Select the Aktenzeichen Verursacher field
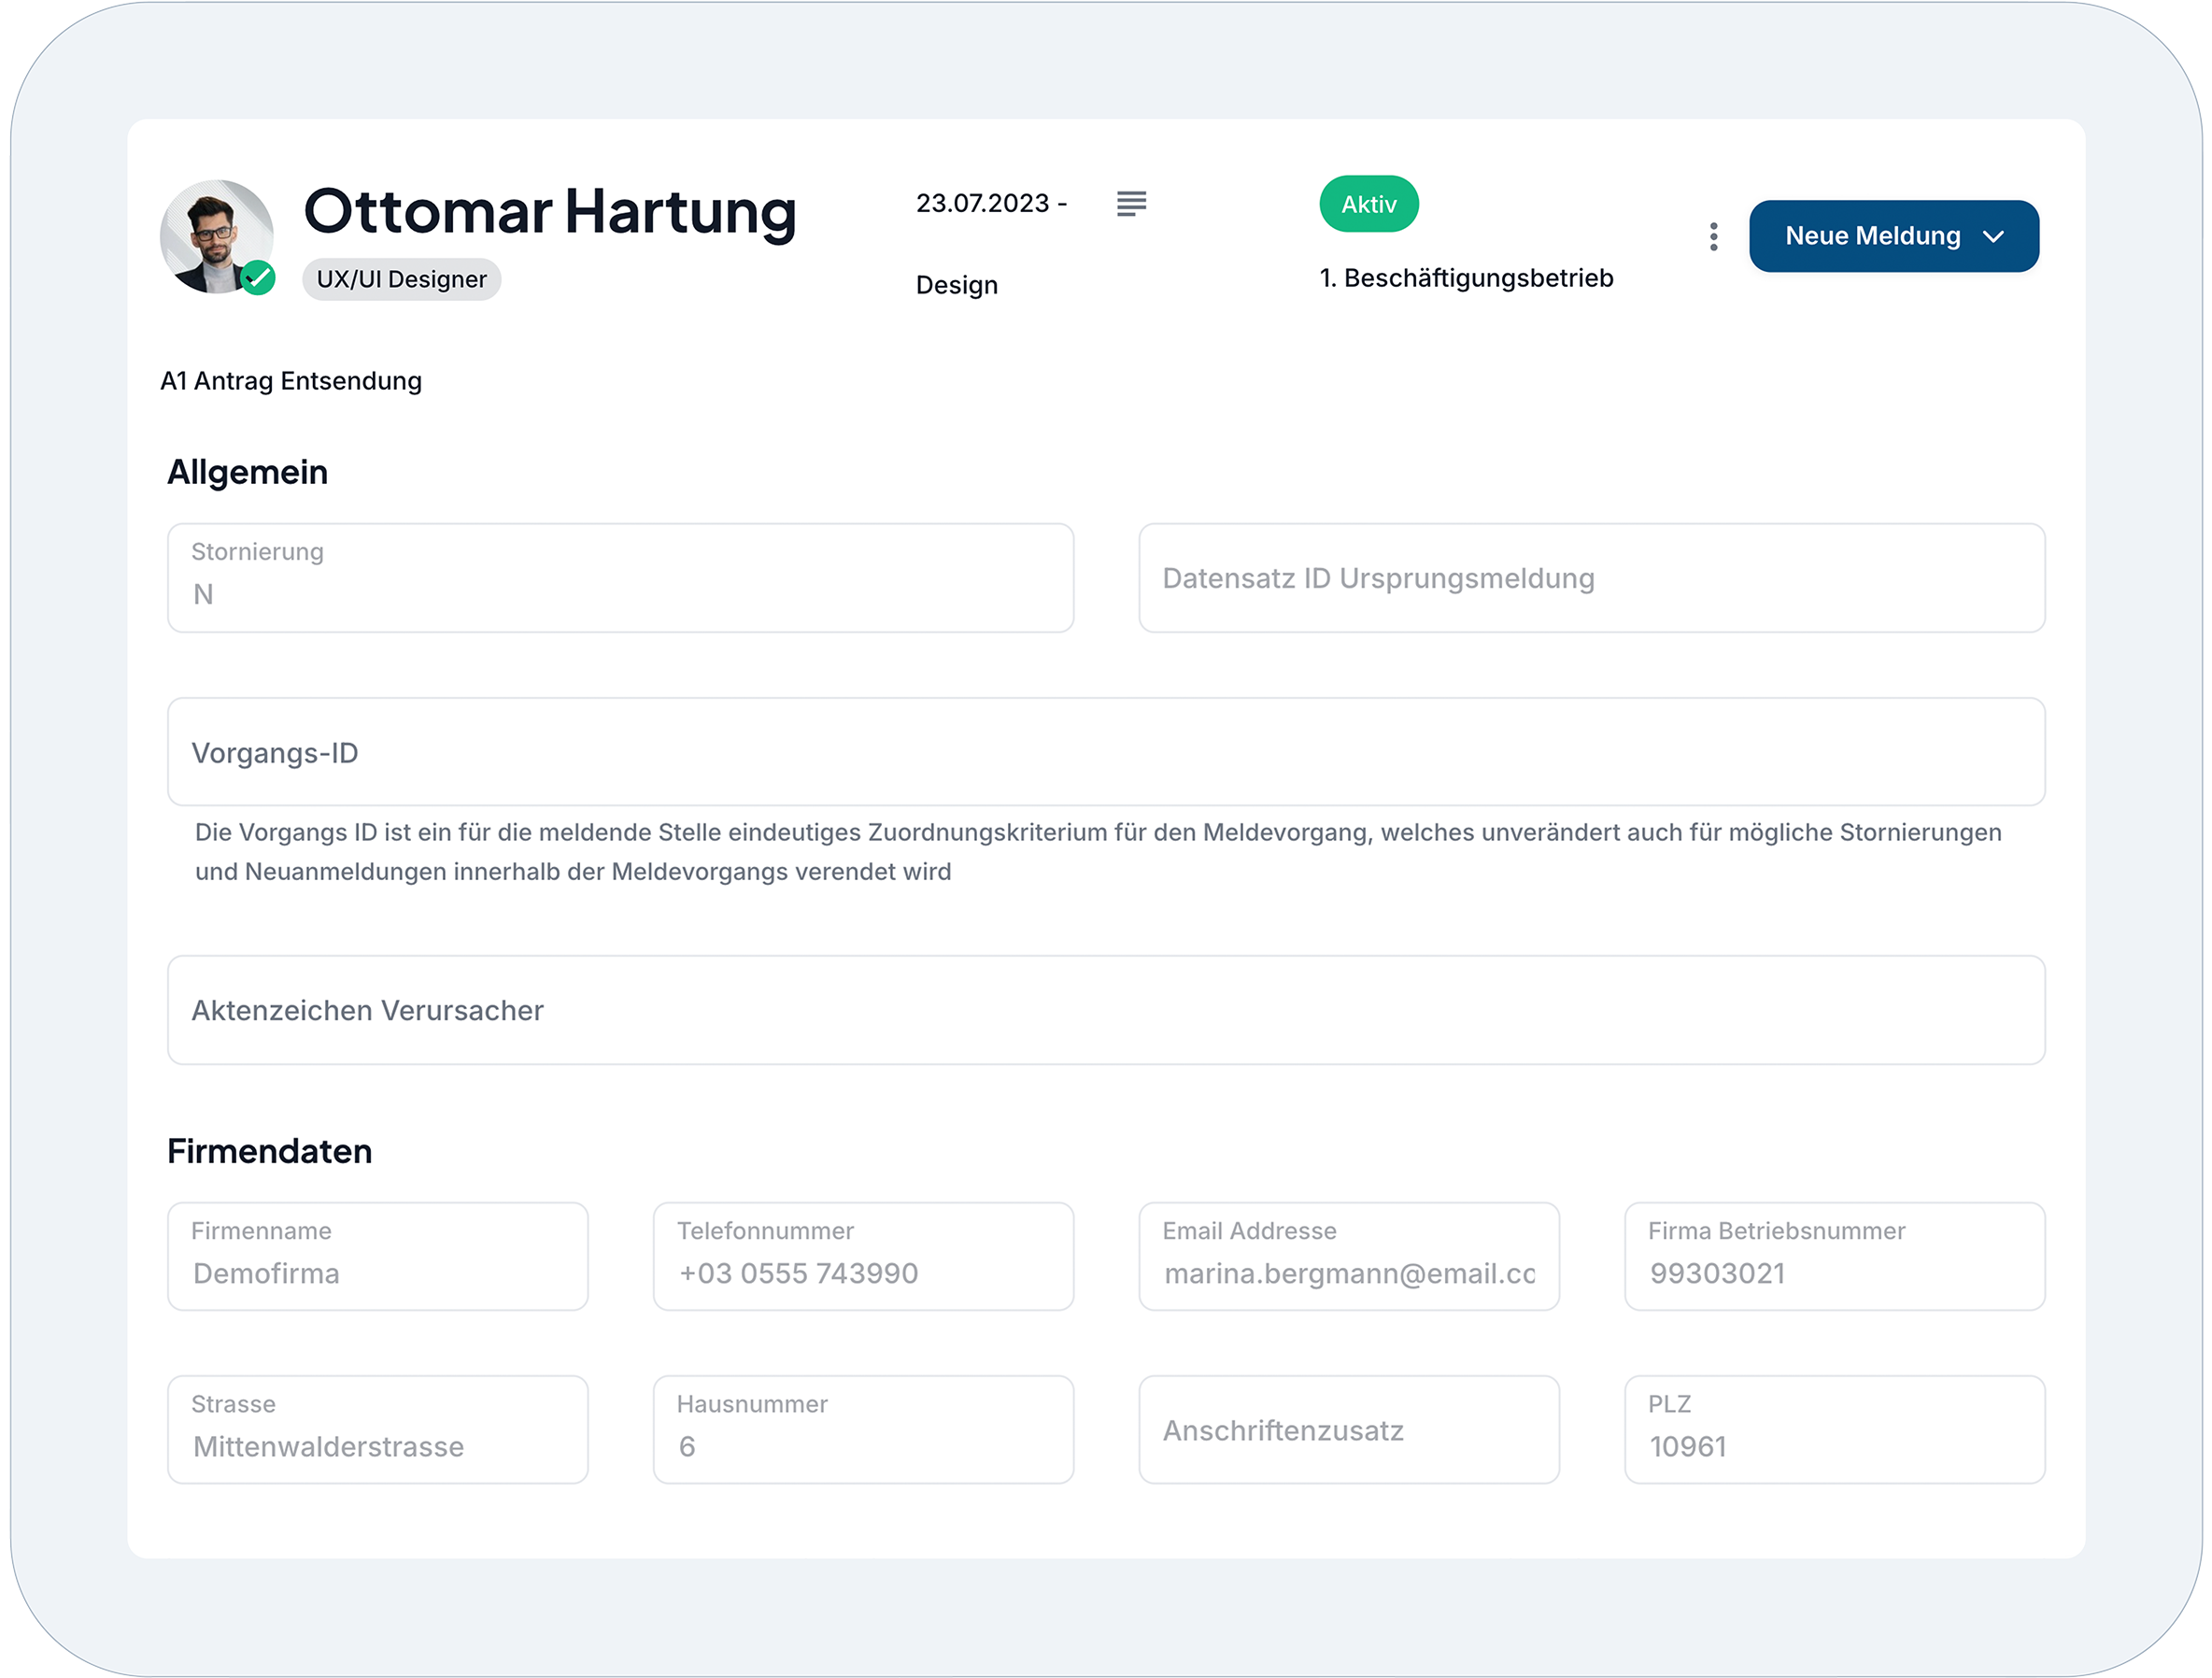 pyautogui.click(x=1106, y=1010)
